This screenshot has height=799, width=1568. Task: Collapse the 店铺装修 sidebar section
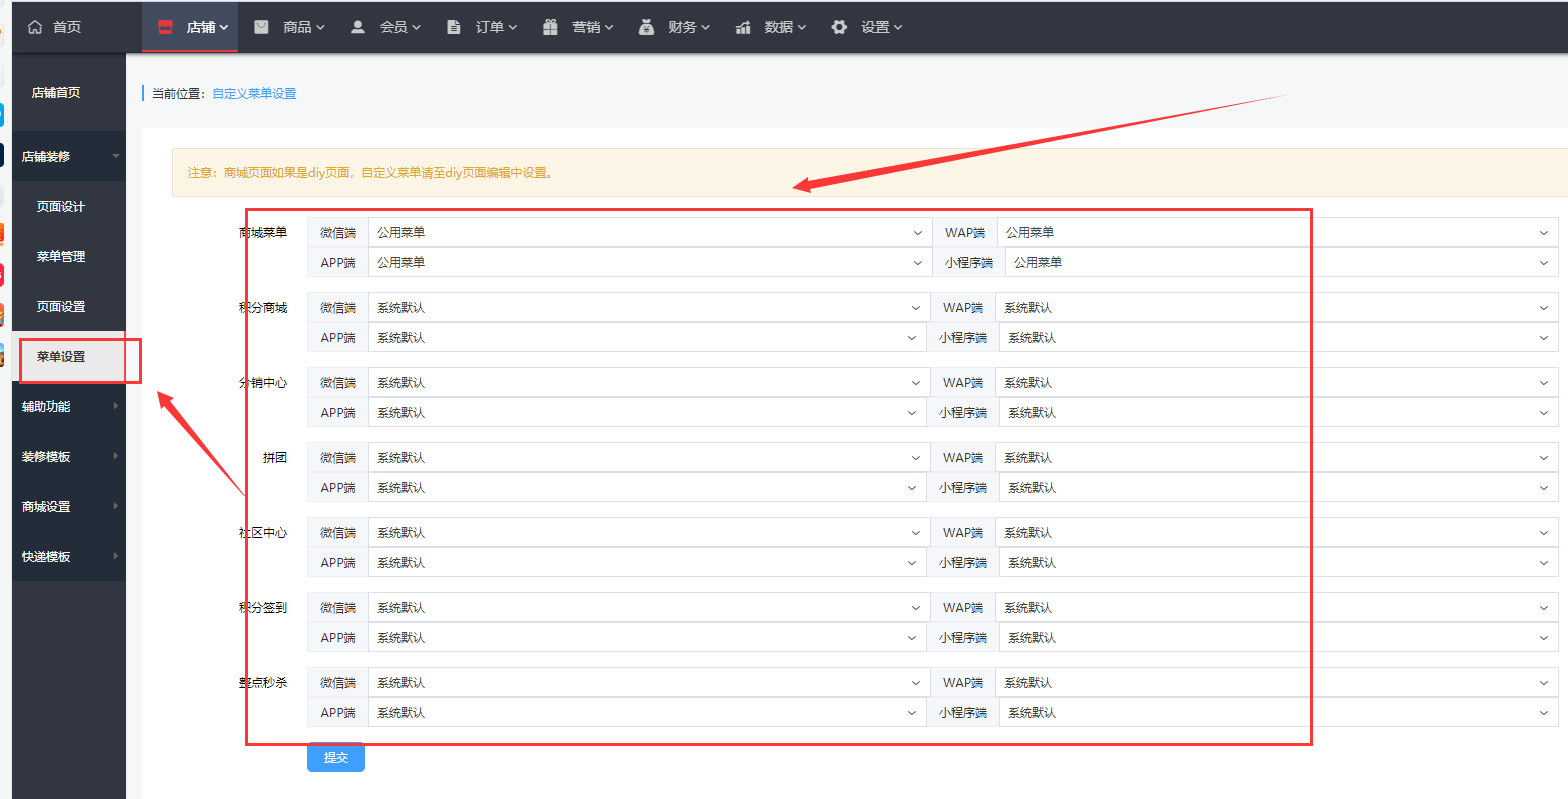[x=69, y=156]
